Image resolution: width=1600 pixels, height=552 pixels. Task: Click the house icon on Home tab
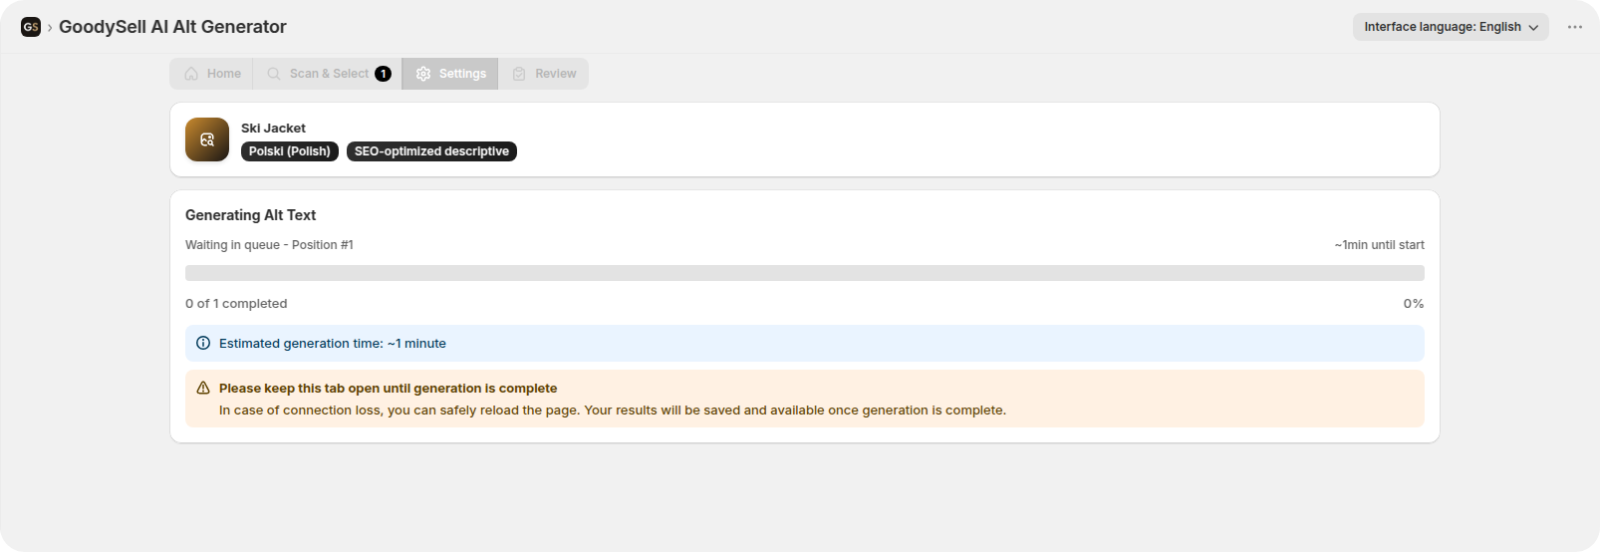point(191,74)
